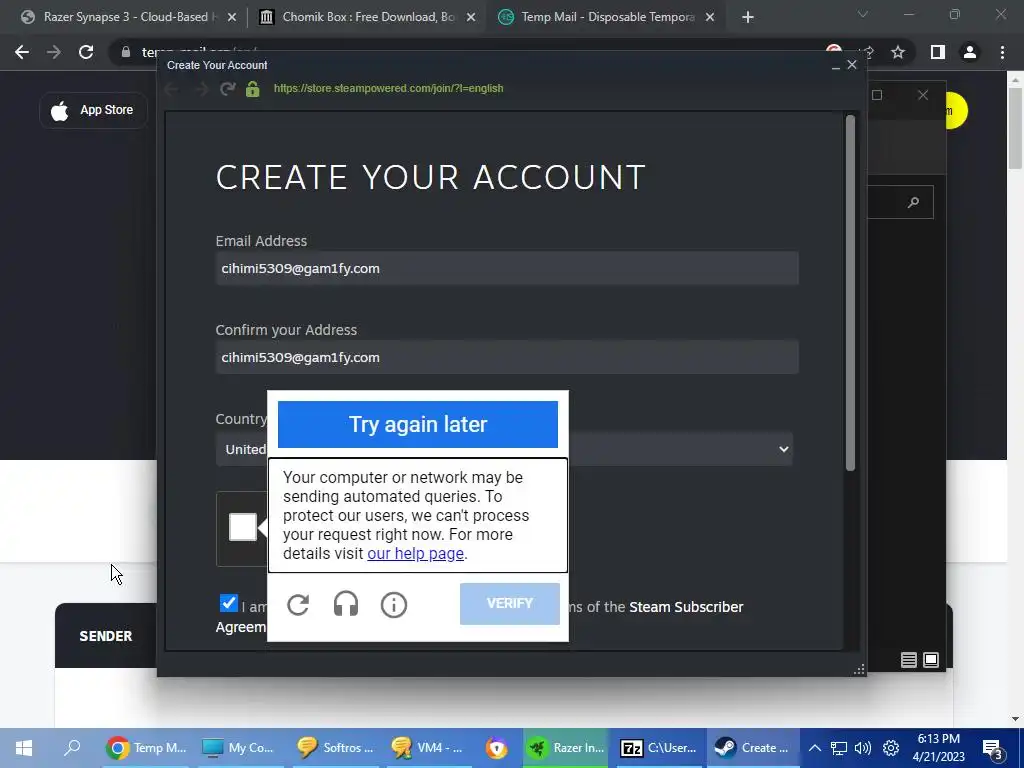This screenshot has height=768, width=1024.
Task: Open the 7-Zip taskbar item
Action: (x=658, y=748)
